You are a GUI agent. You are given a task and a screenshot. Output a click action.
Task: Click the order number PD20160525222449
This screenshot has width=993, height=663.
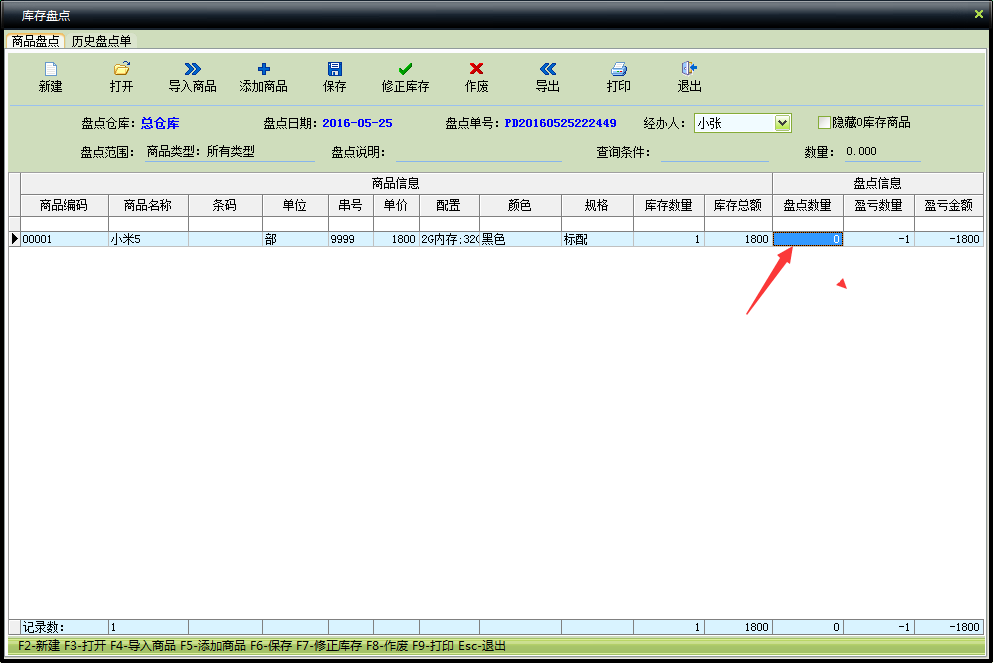[x=560, y=123]
